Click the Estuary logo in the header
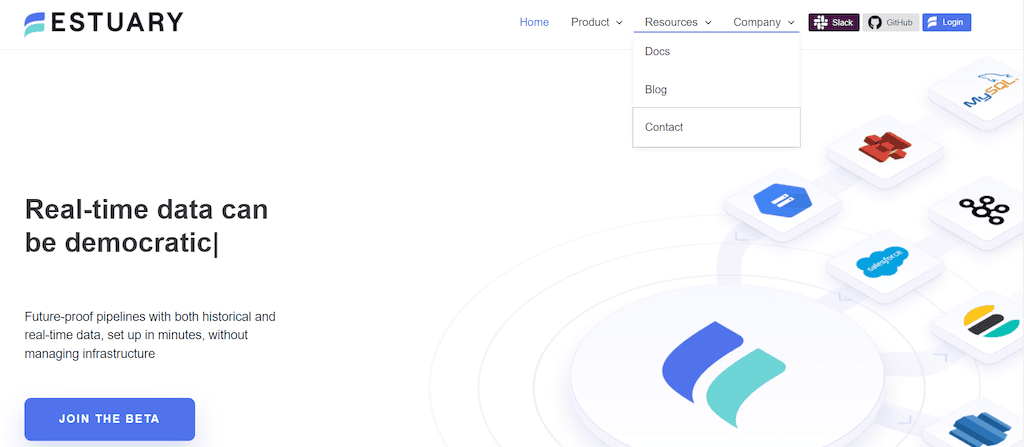This screenshot has height=447, width=1024. click(103, 23)
